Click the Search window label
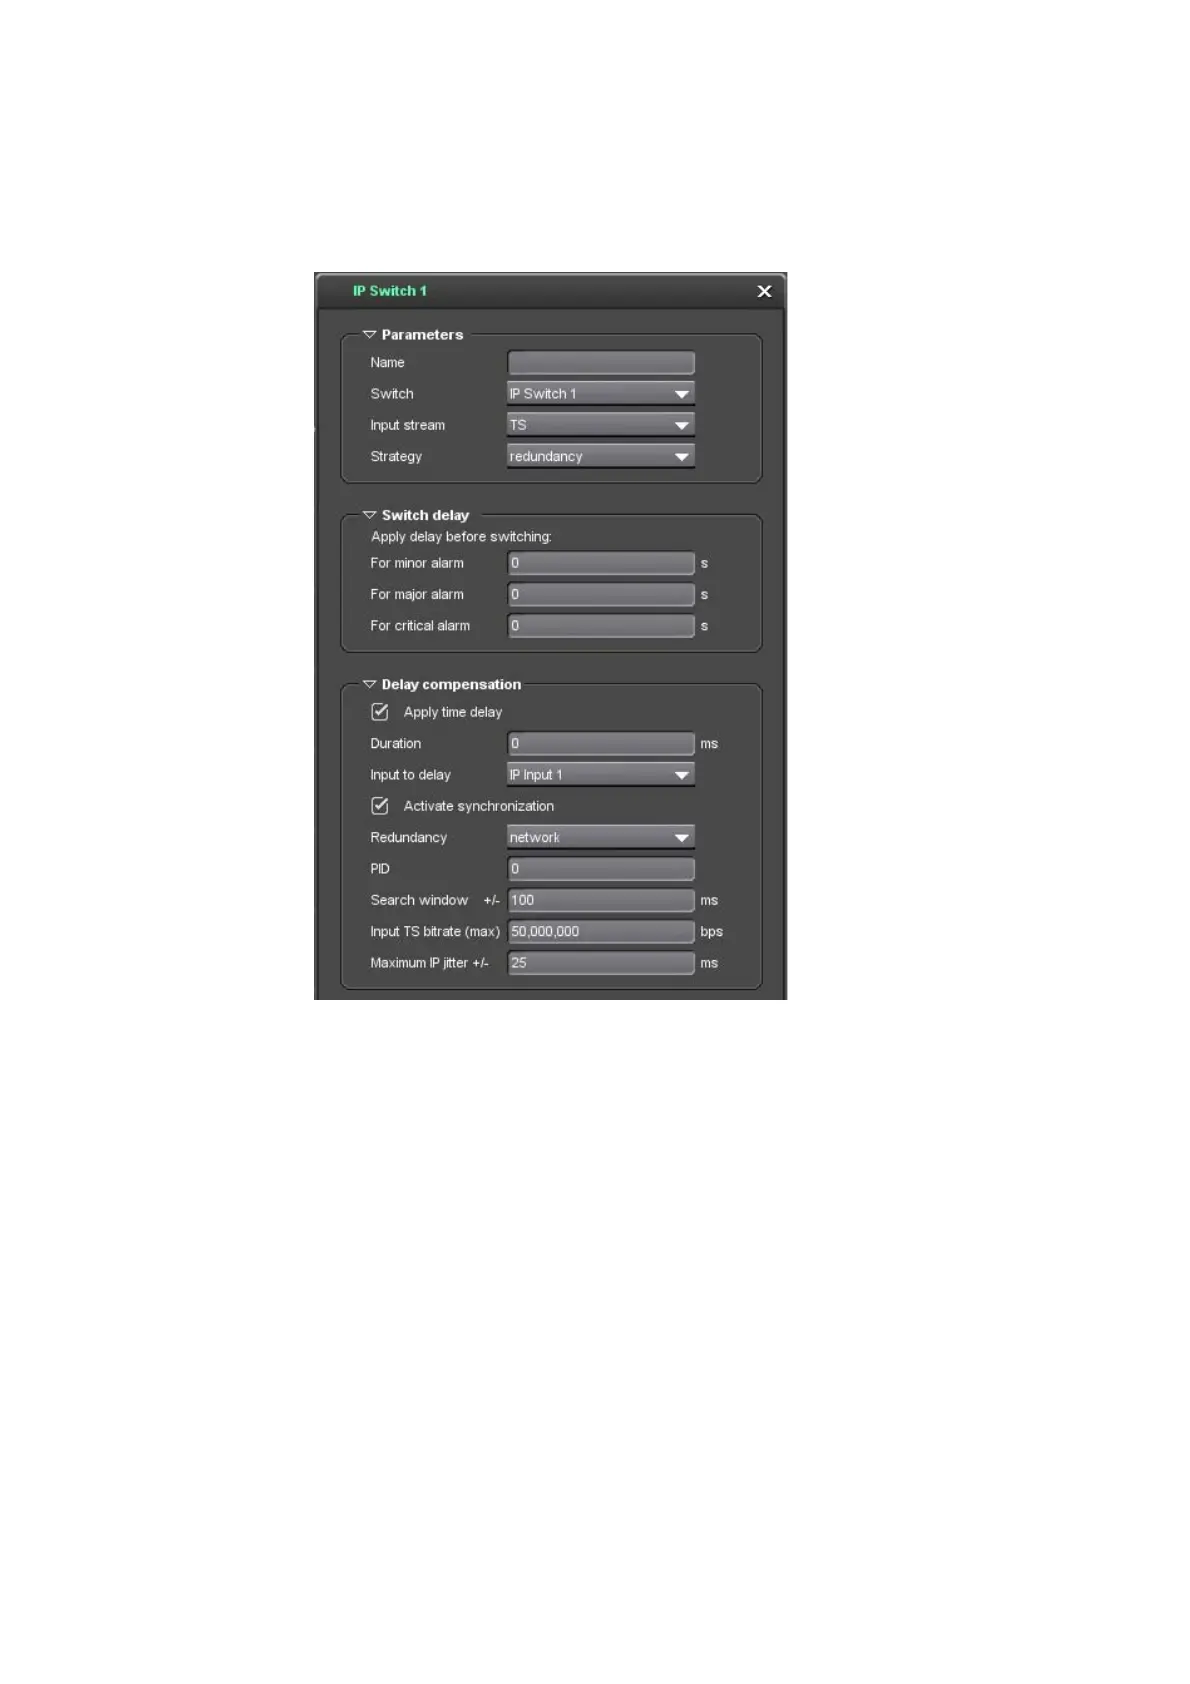The image size is (1190, 1684). pos(419,900)
